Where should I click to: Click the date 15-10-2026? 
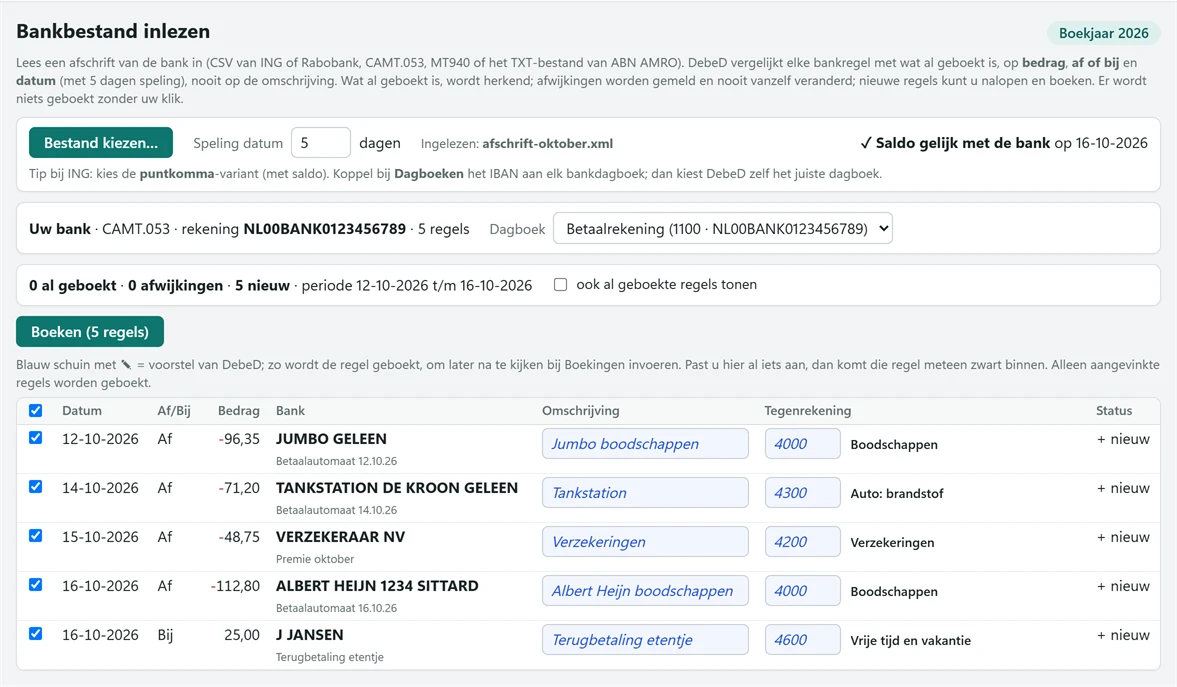pos(100,537)
